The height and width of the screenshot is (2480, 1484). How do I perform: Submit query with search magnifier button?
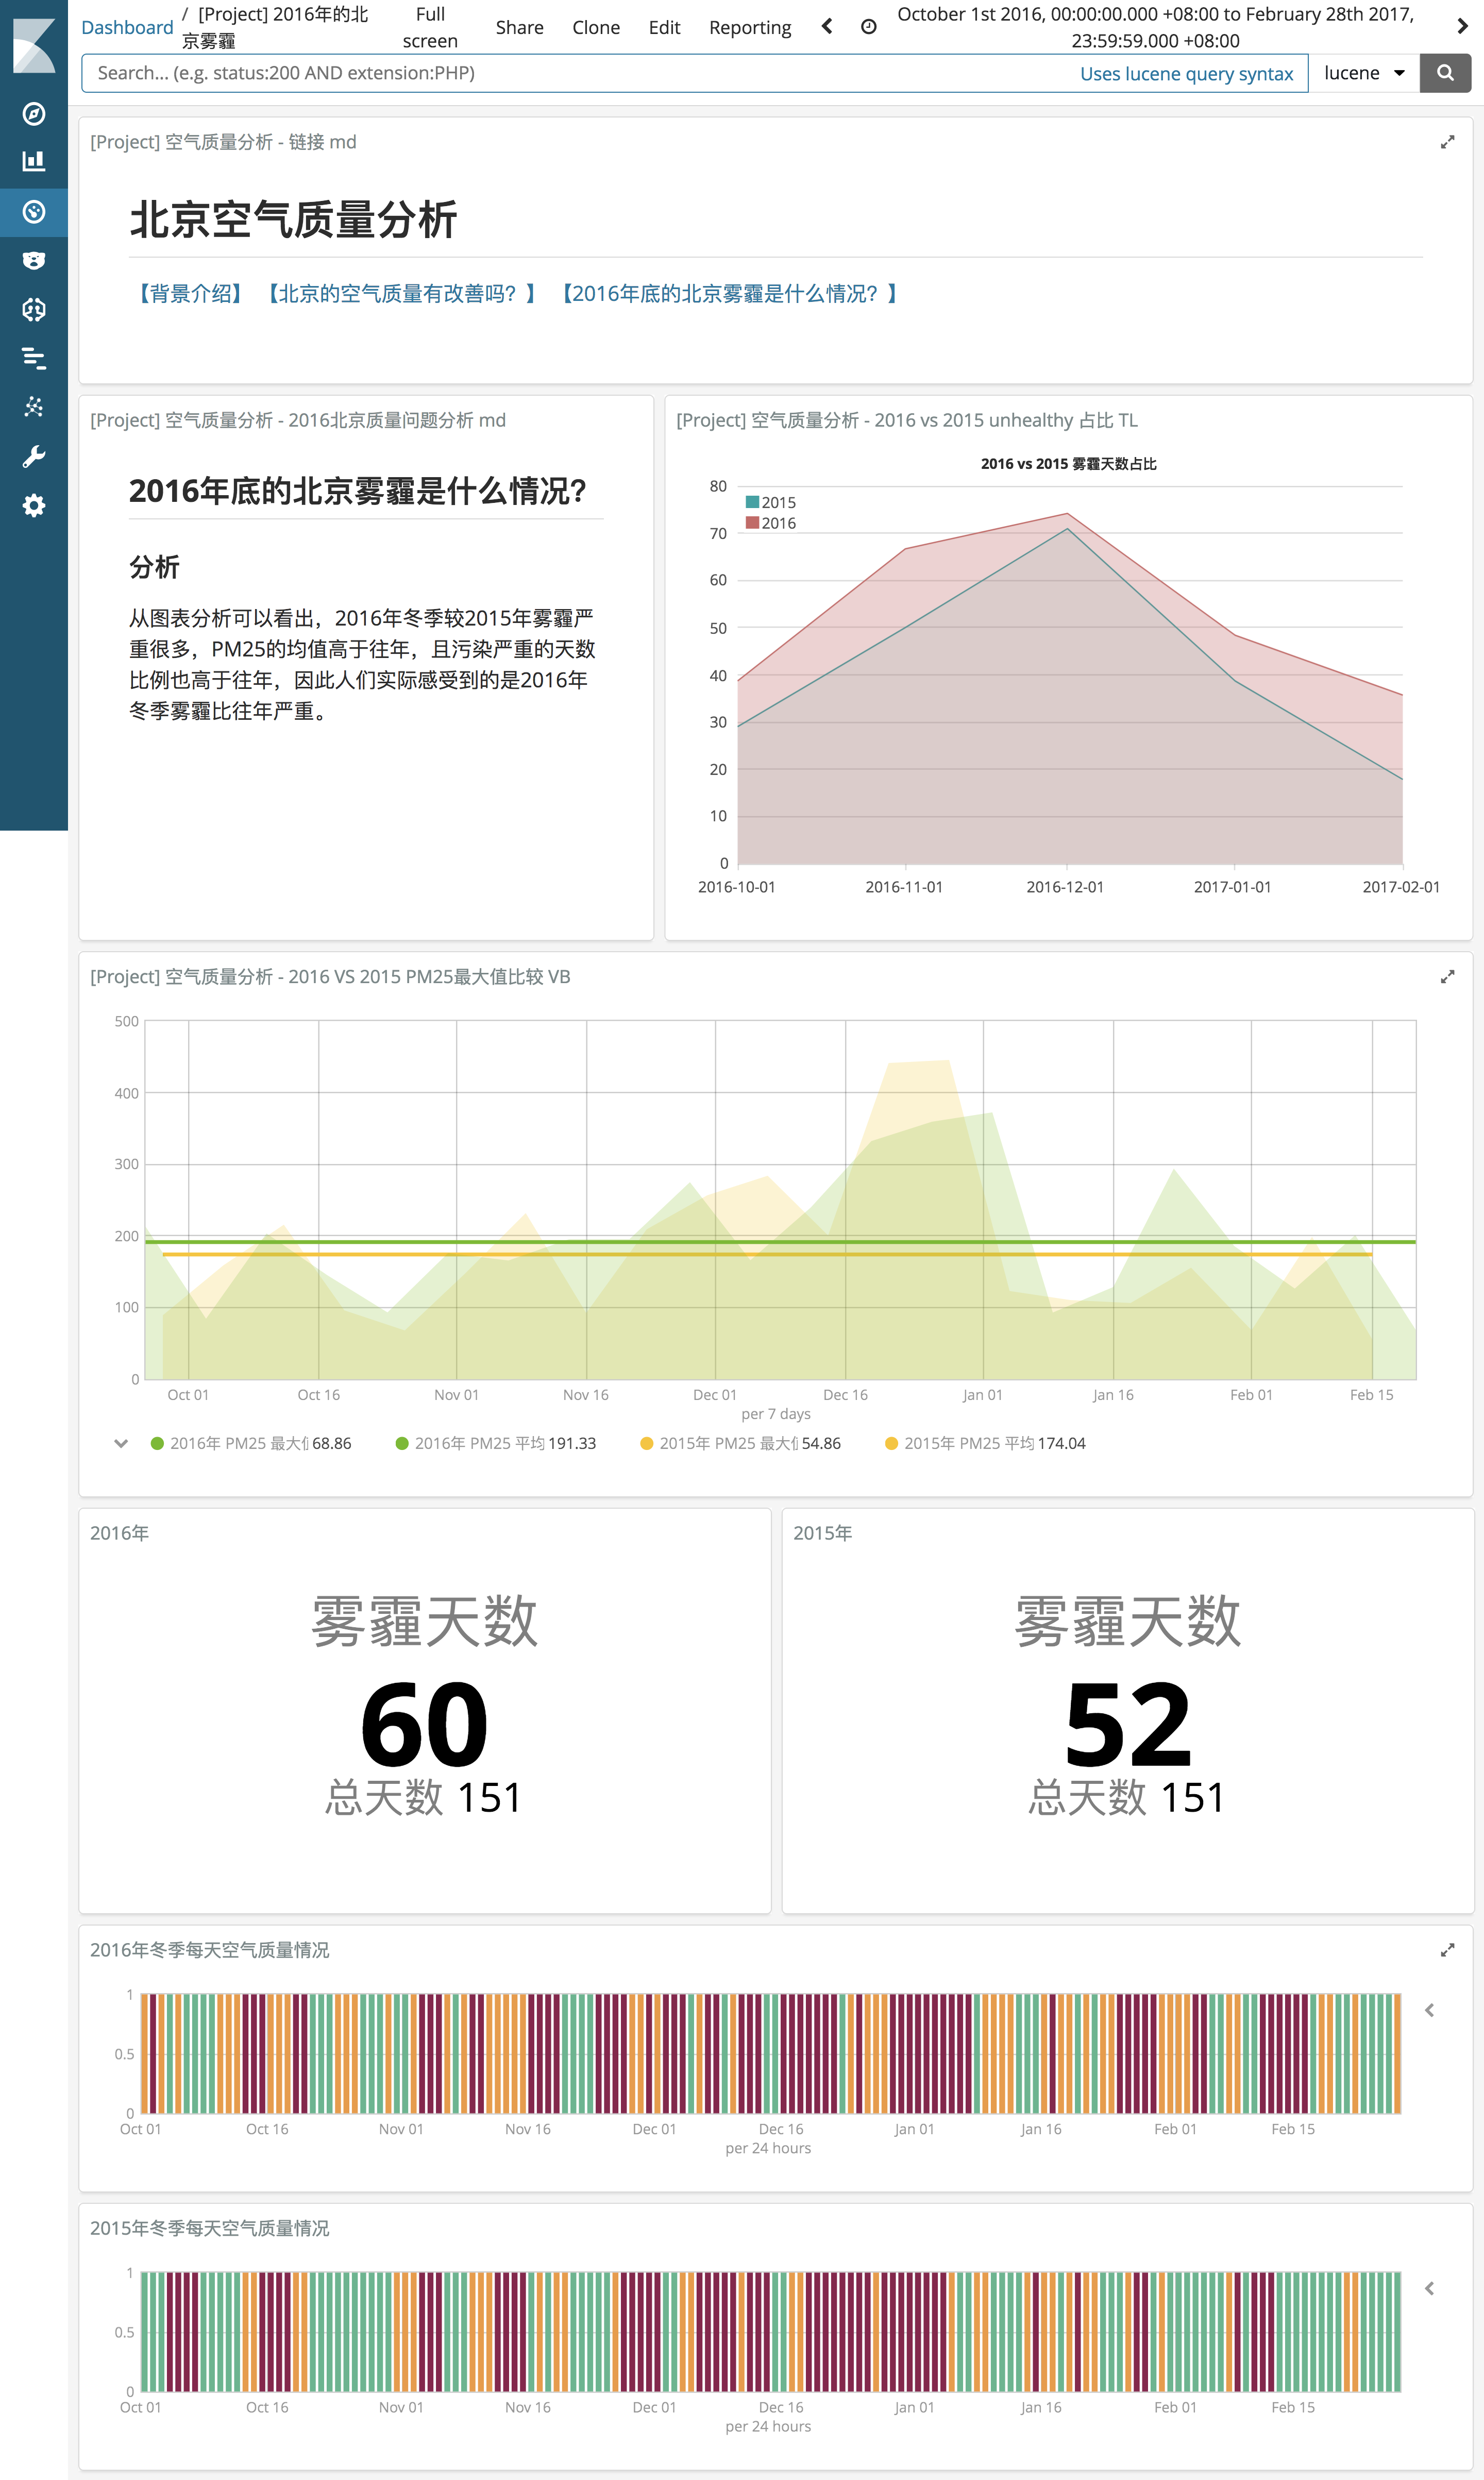pos(1445,73)
